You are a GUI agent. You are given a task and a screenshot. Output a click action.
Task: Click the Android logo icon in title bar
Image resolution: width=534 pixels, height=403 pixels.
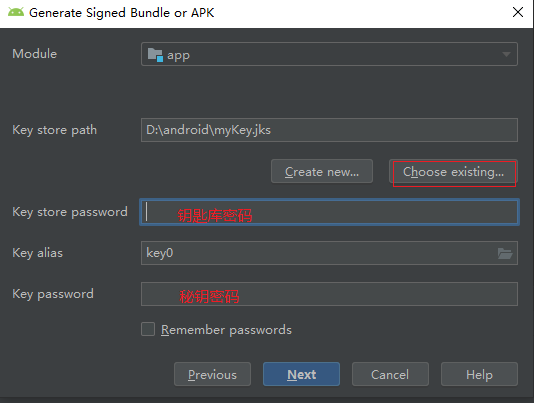16,12
